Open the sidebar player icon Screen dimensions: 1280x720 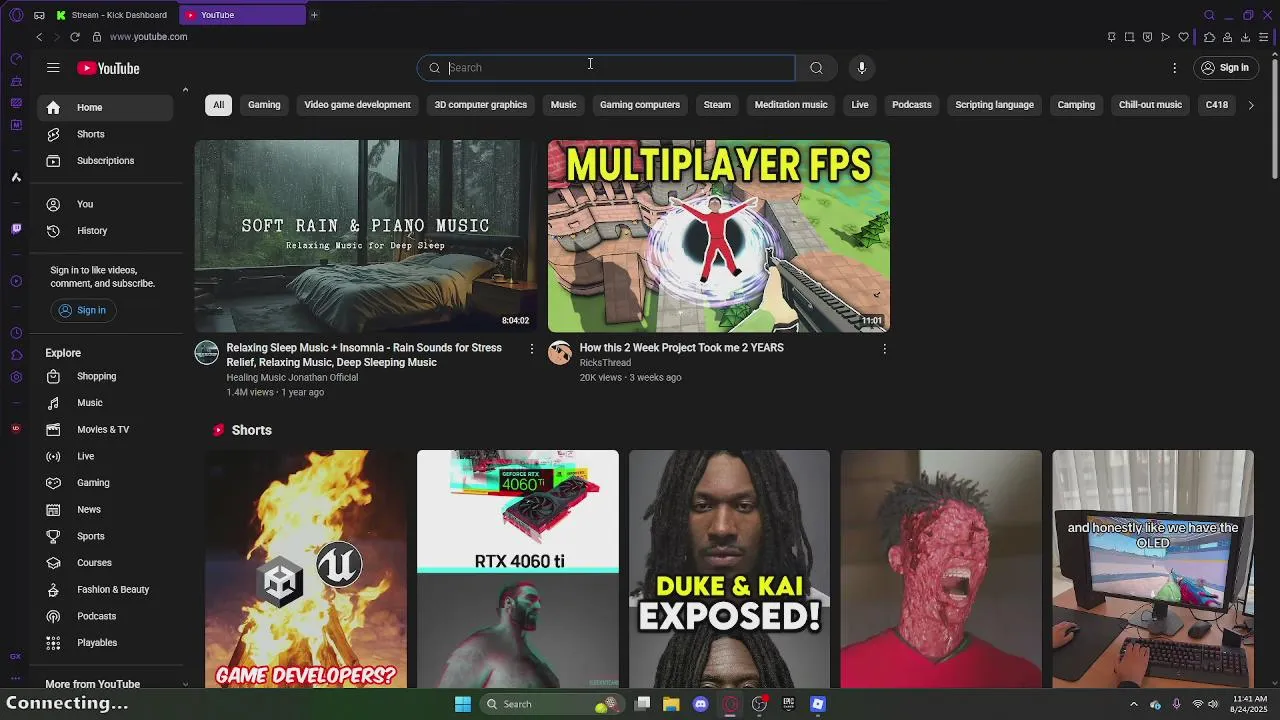16,281
